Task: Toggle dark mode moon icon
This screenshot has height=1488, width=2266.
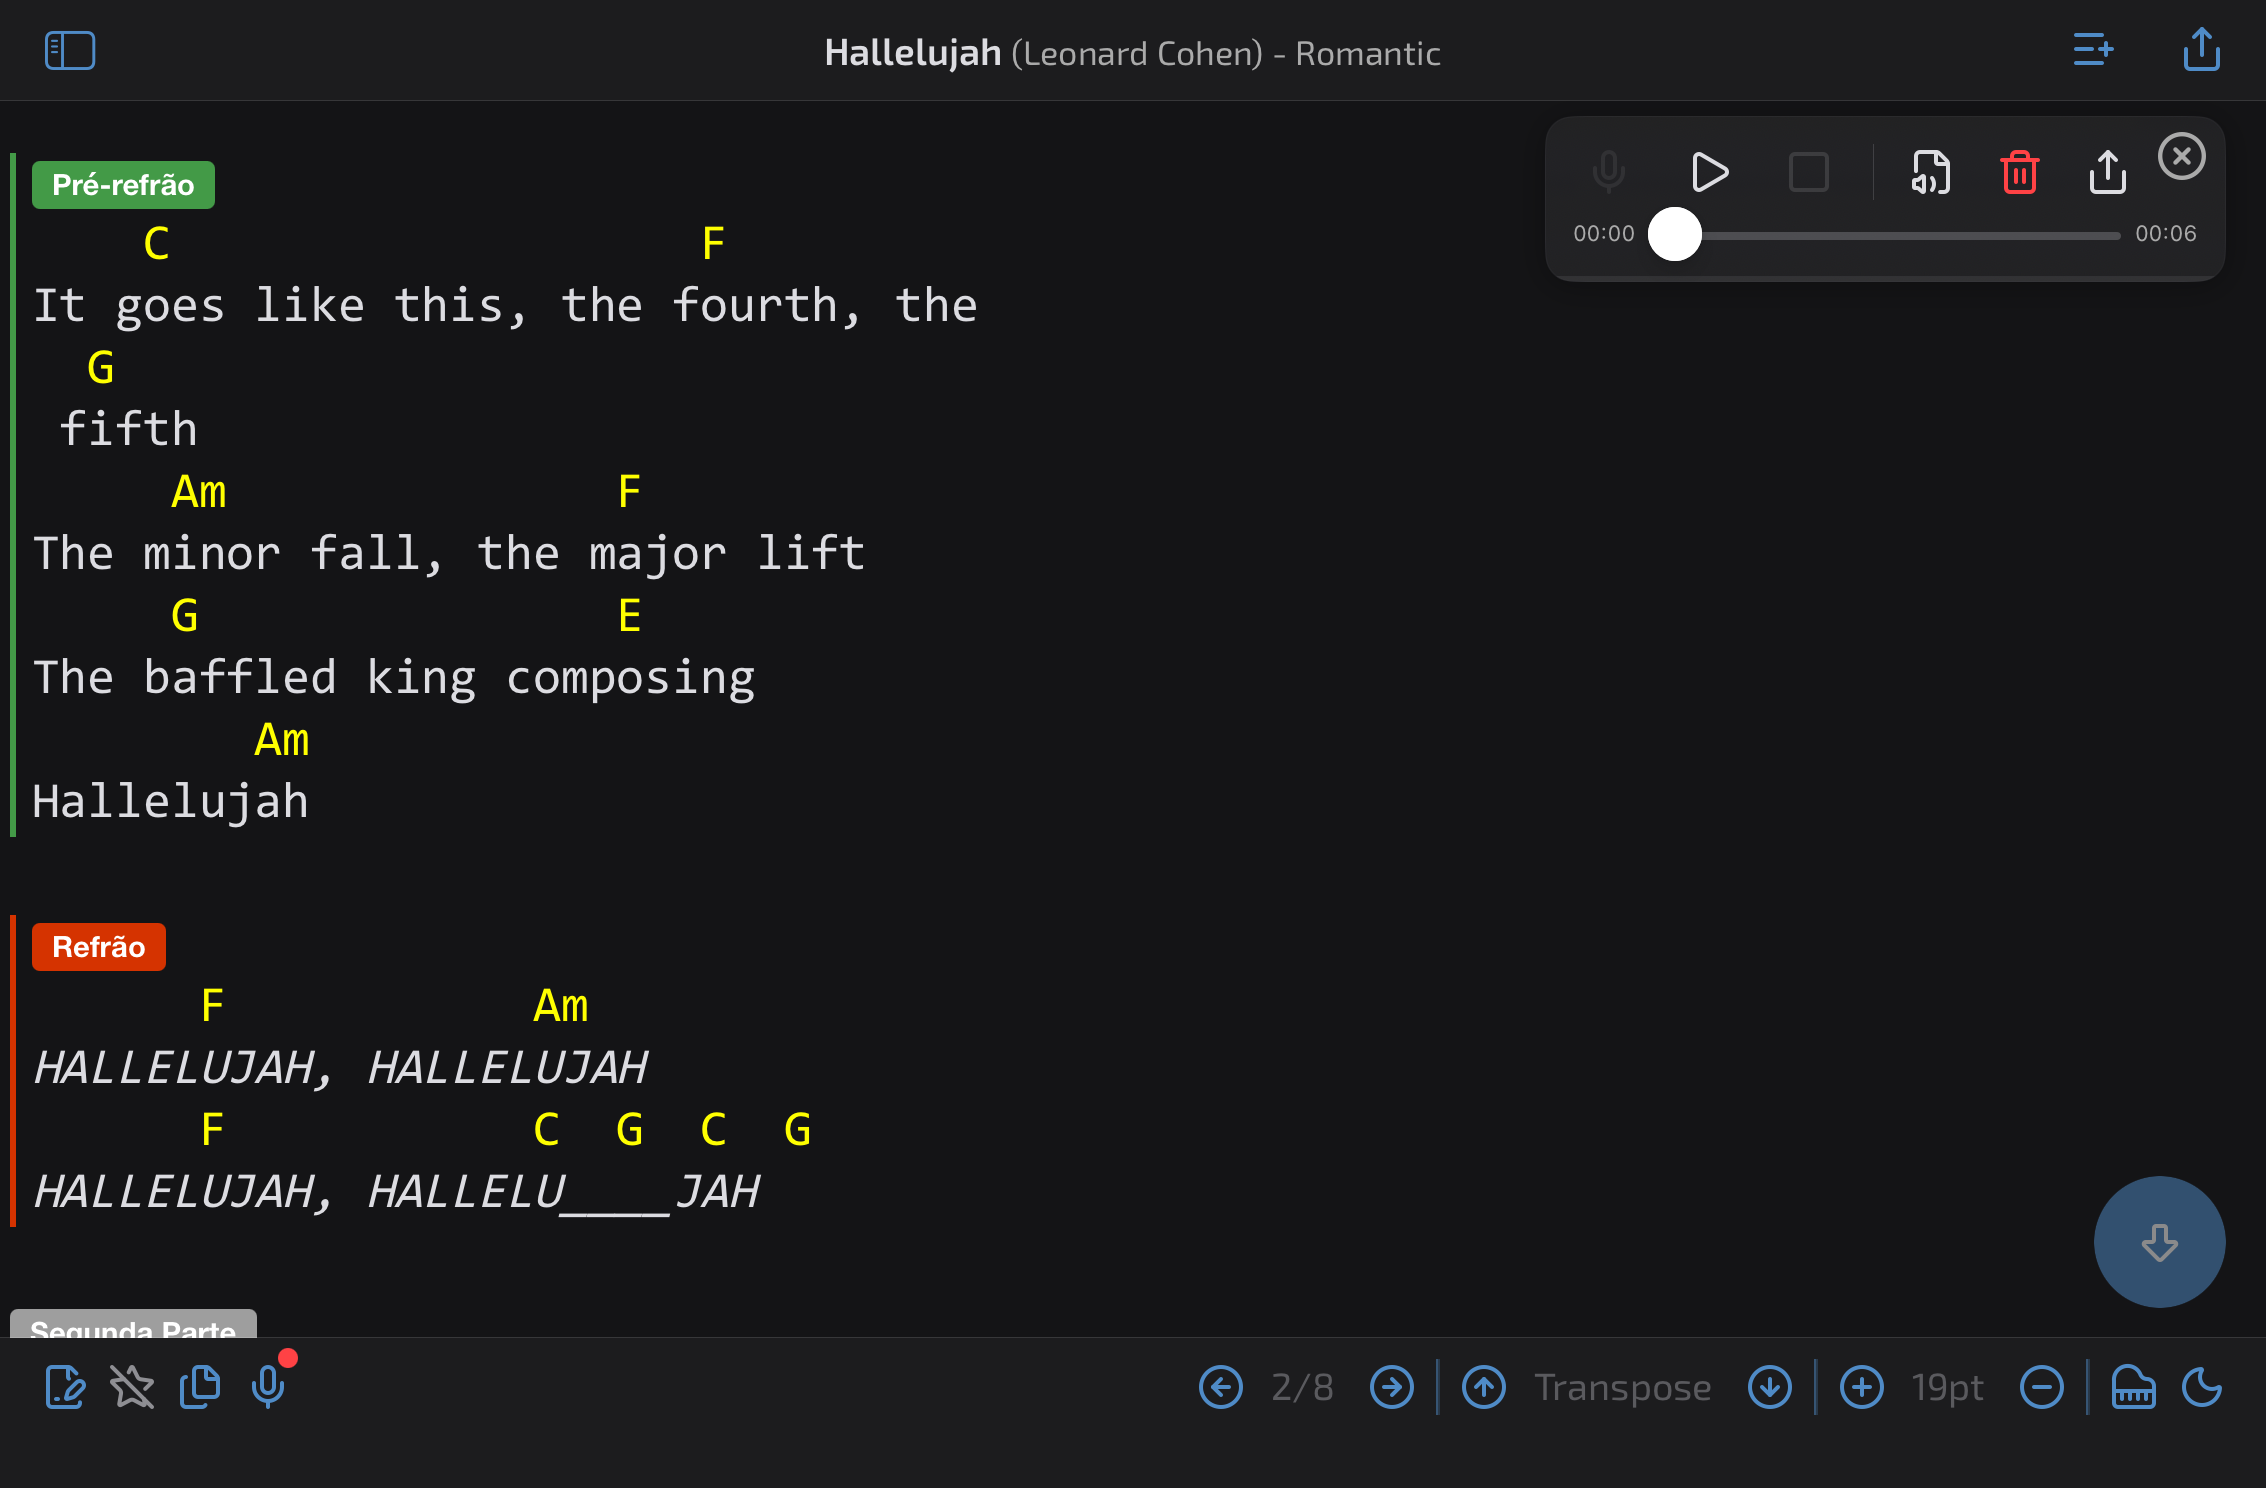Action: point(2201,1387)
